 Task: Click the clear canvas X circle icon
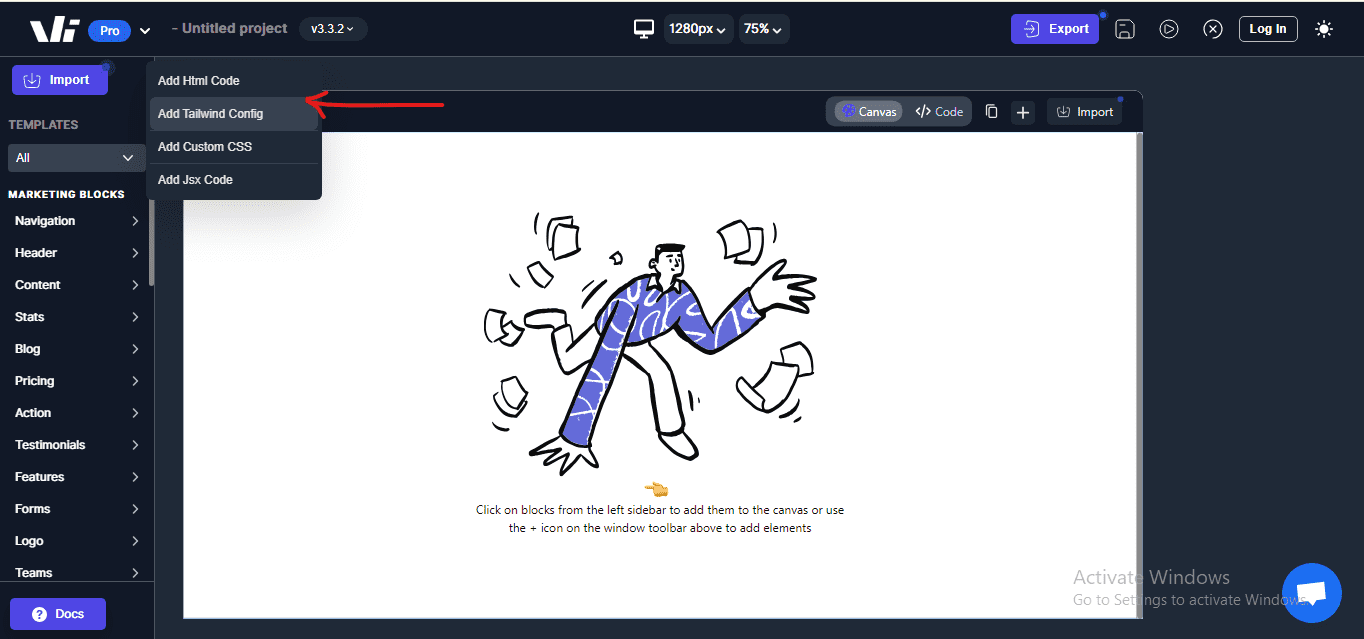[1213, 29]
